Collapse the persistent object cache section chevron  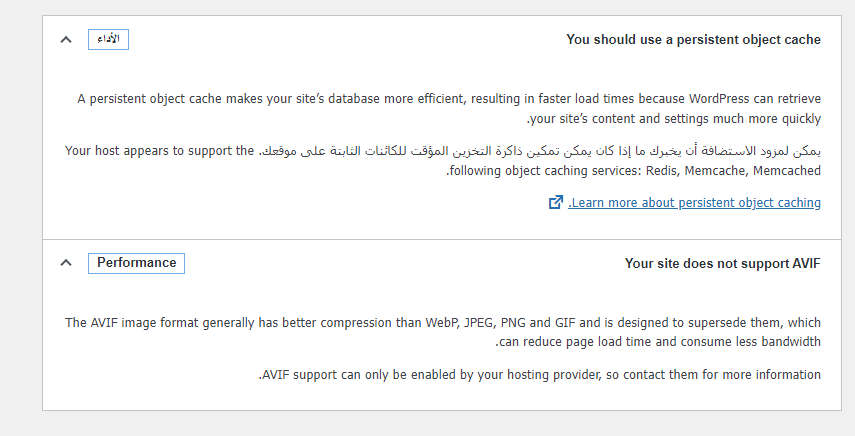pos(66,40)
